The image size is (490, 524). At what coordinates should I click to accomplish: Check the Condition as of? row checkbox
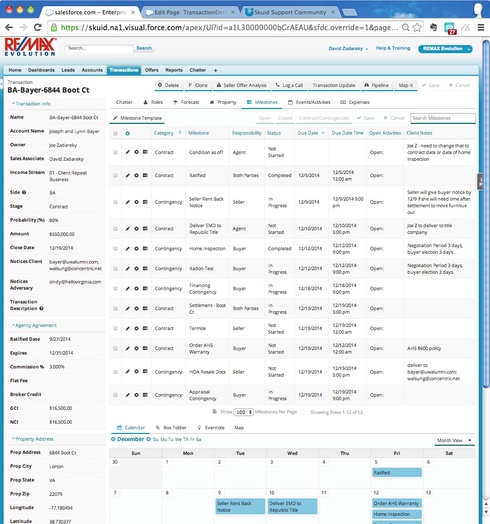(116, 152)
